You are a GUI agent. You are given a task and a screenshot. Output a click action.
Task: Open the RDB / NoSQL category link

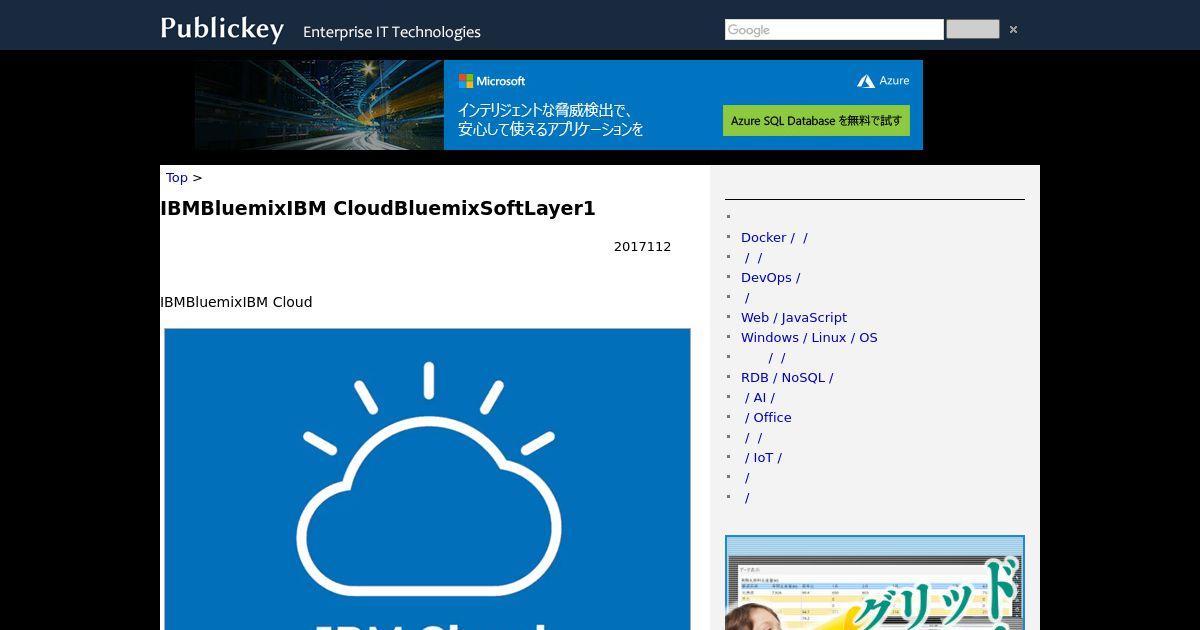click(787, 377)
